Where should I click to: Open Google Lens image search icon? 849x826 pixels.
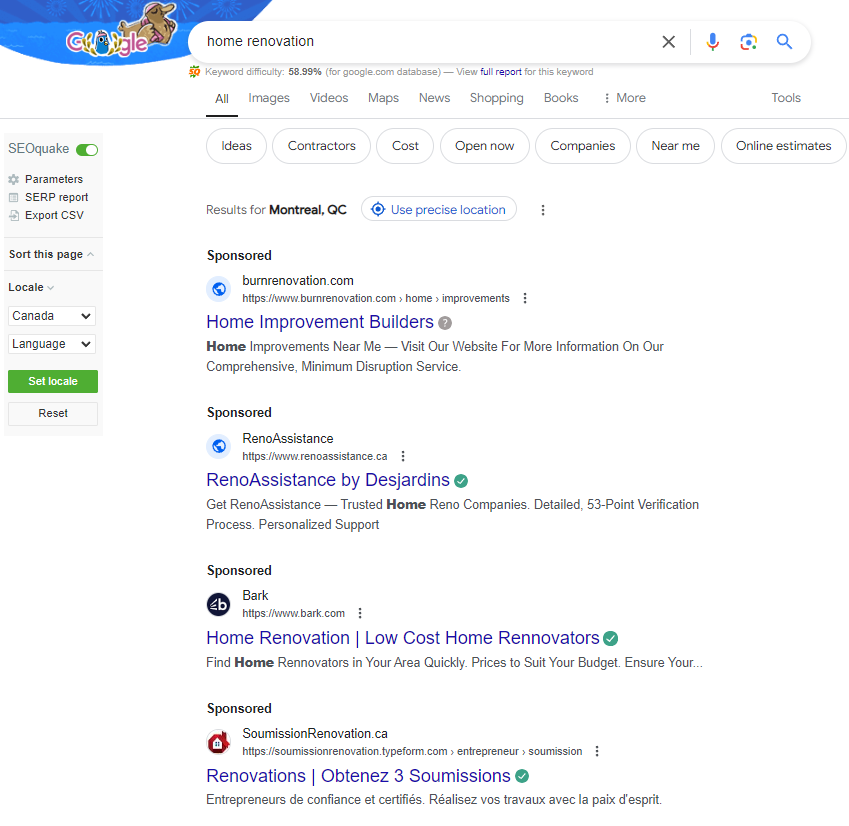(x=749, y=42)
